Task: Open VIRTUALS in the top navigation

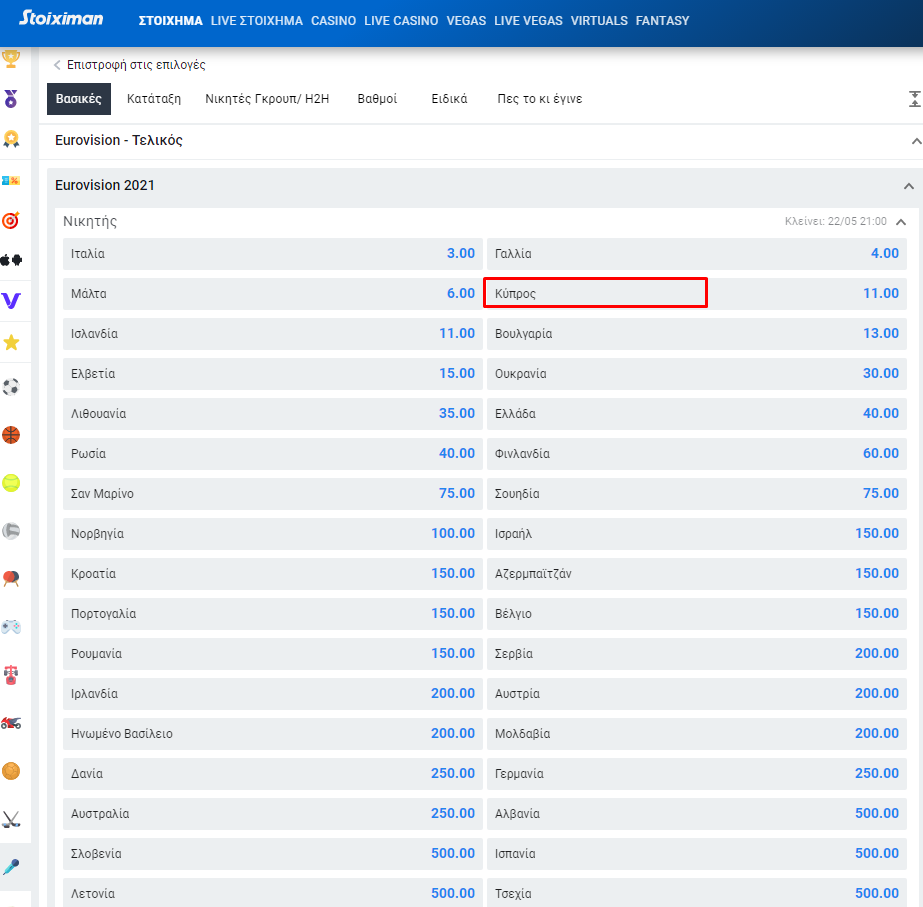Action: coord(599,21)
